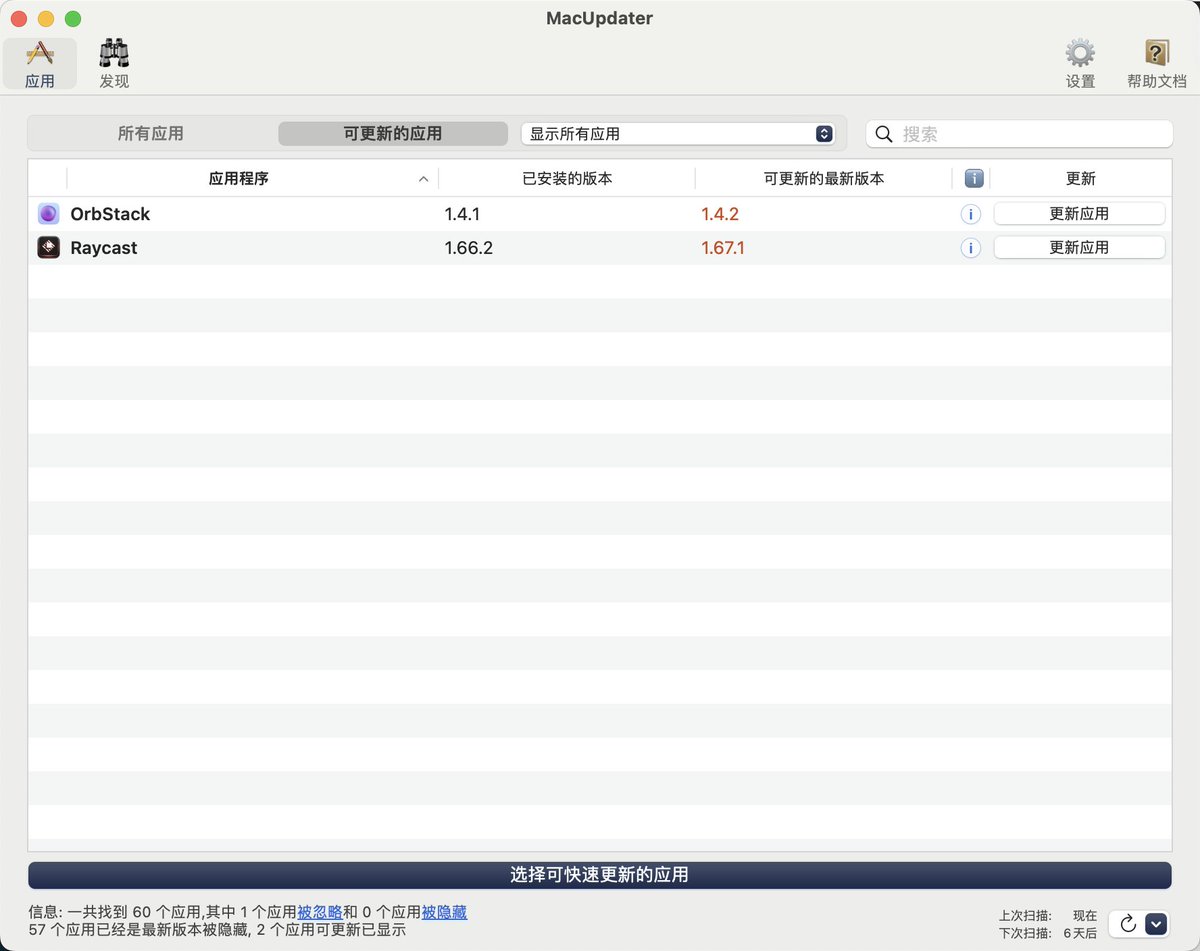1200x951 pixels.
Task: Open 帮助文档 help book icon
Action: coord(1156,64)
